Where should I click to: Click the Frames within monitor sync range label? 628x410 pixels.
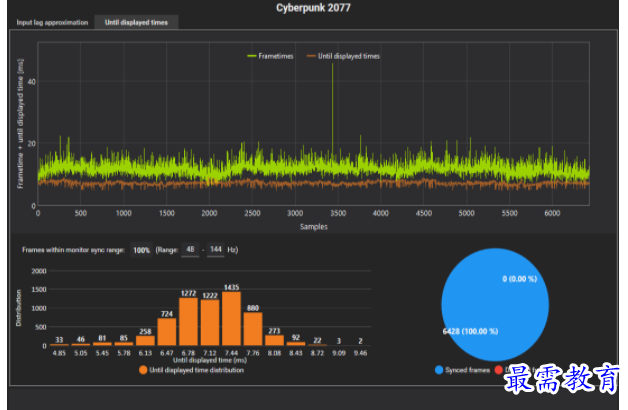coord(73,250)
